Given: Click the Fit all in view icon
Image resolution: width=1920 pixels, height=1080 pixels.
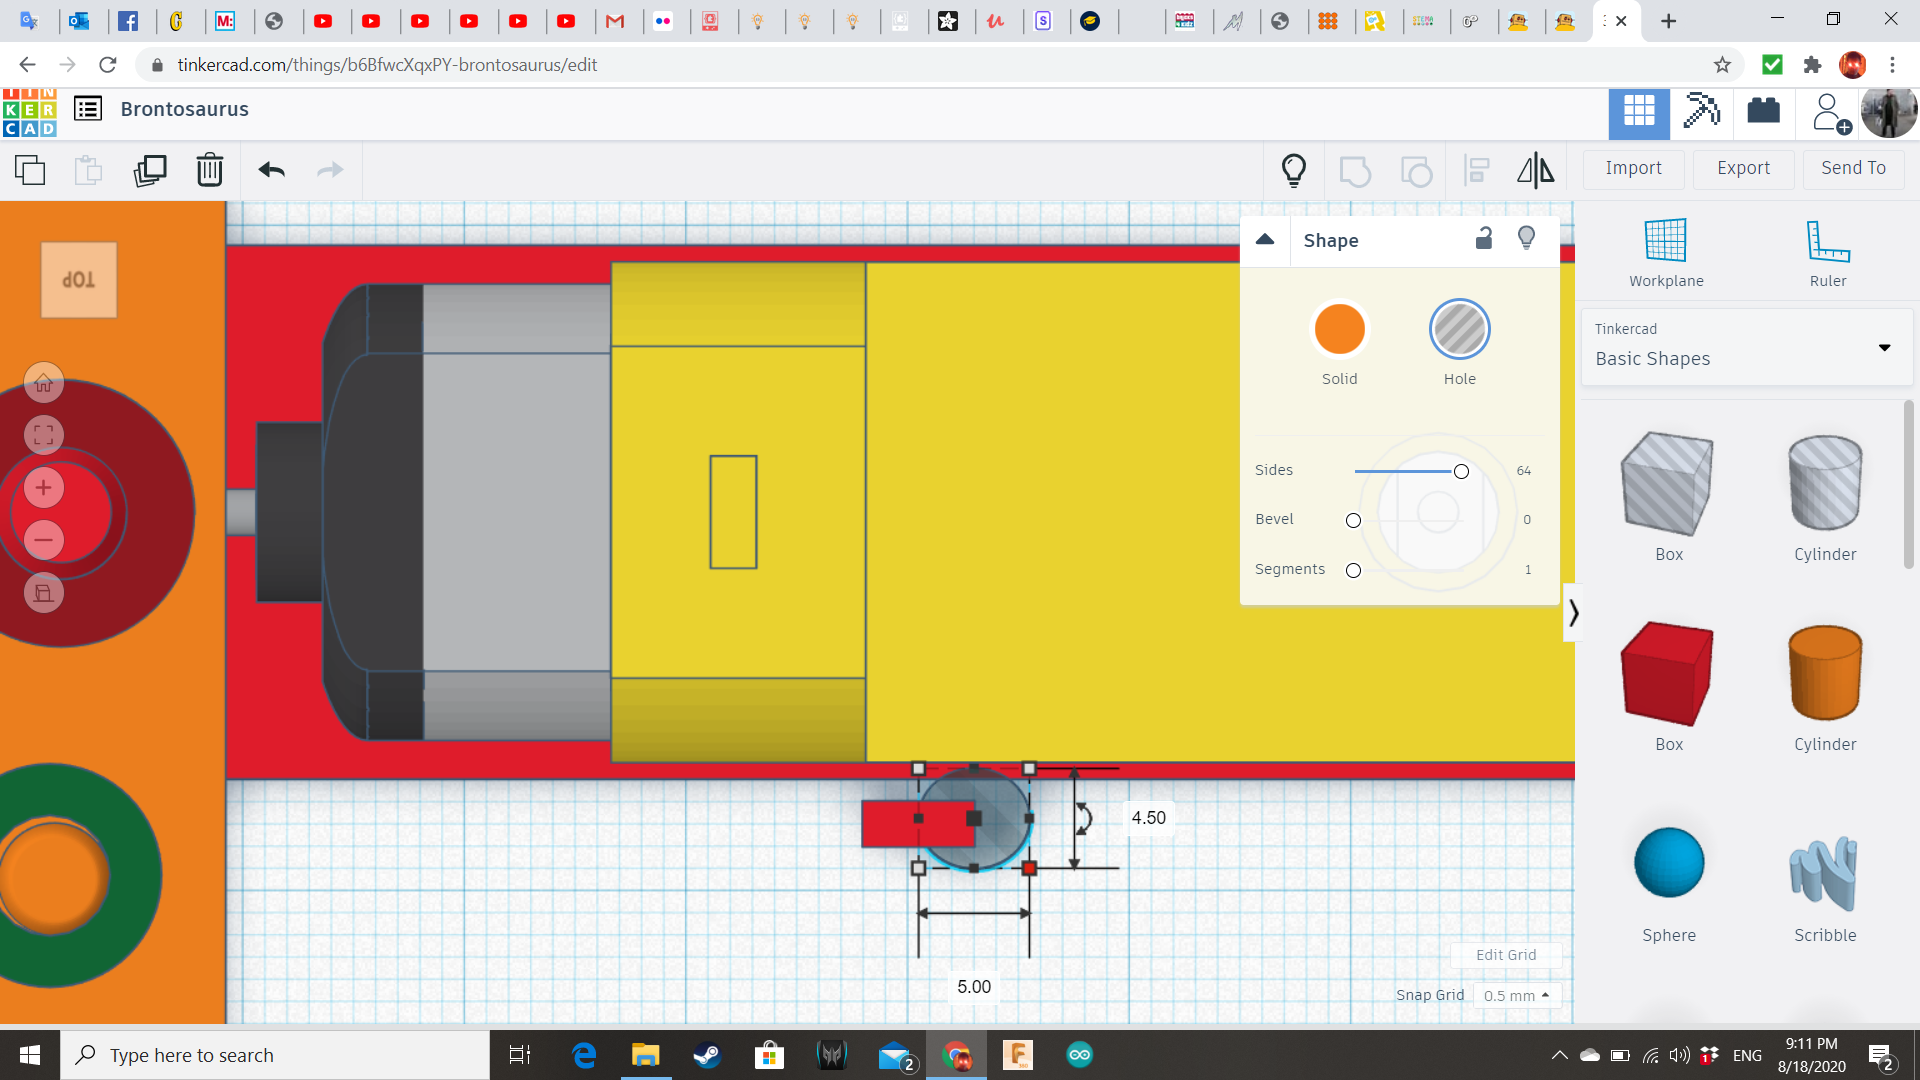Looking at the screenshot, I should tap(44, 435).
